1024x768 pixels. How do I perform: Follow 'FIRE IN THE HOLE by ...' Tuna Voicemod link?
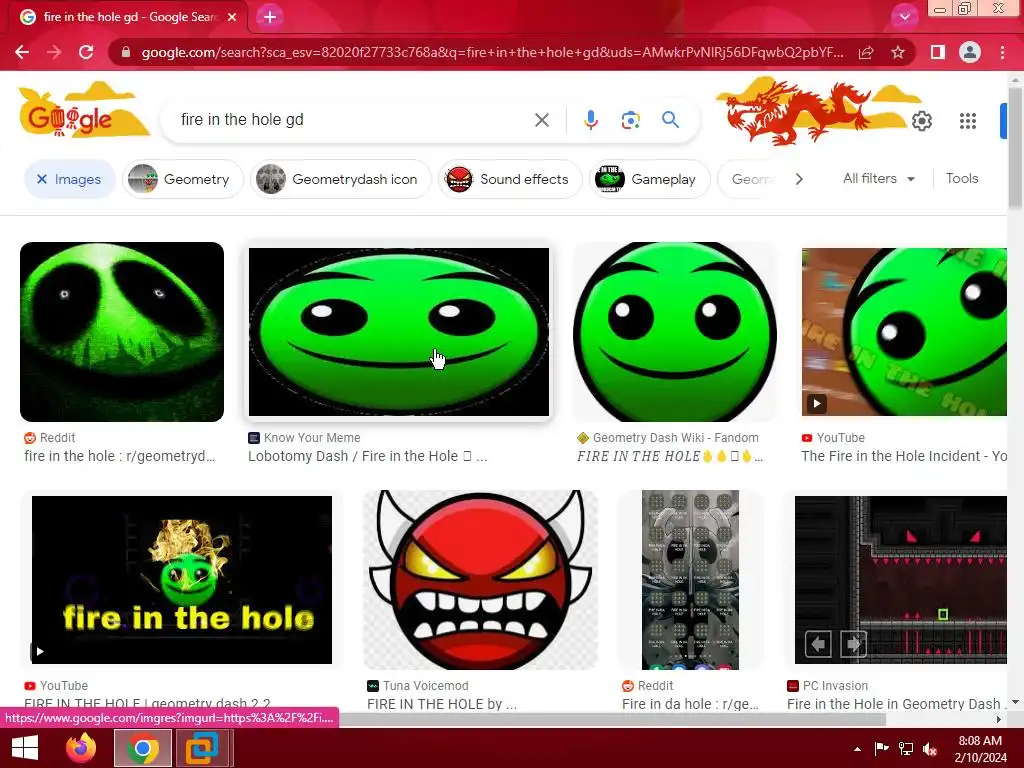click(x=441, y=704)
